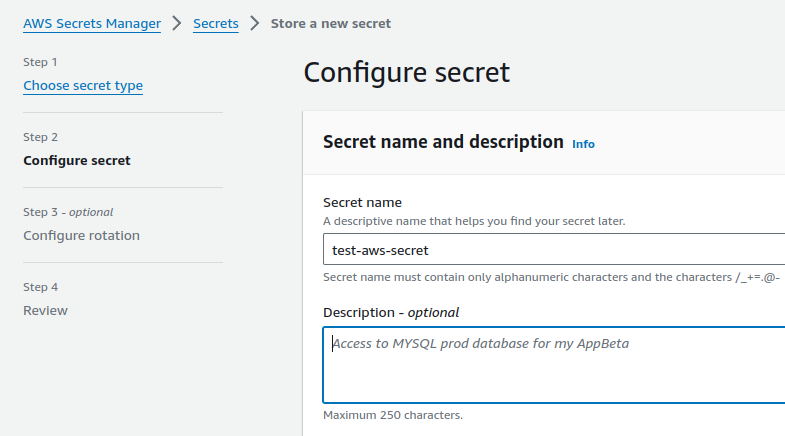Select the Configure rotation step
Screen dimensions: 785x436
coord(82,235)
